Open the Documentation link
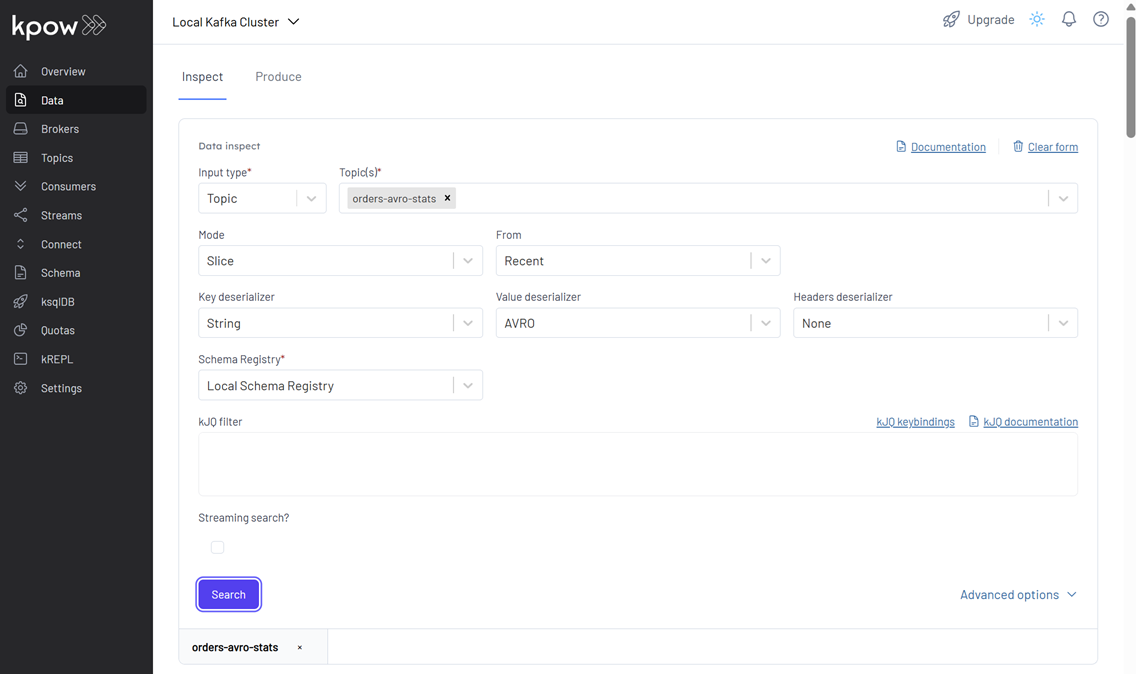Image resolution: width=1136 pixels, height=674 pixels. pyautogui.click(x=948, y=147)
